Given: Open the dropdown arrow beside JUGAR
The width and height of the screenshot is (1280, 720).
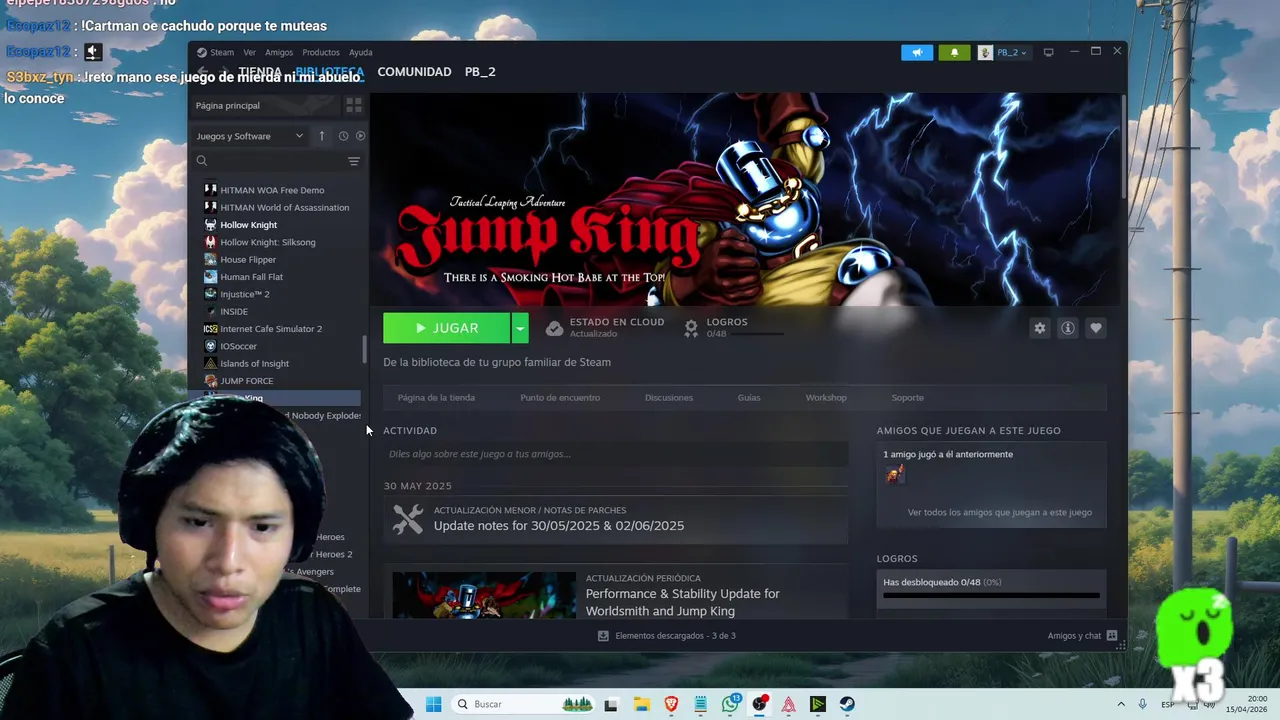Looking at the screenshot, I should [520, 328].
